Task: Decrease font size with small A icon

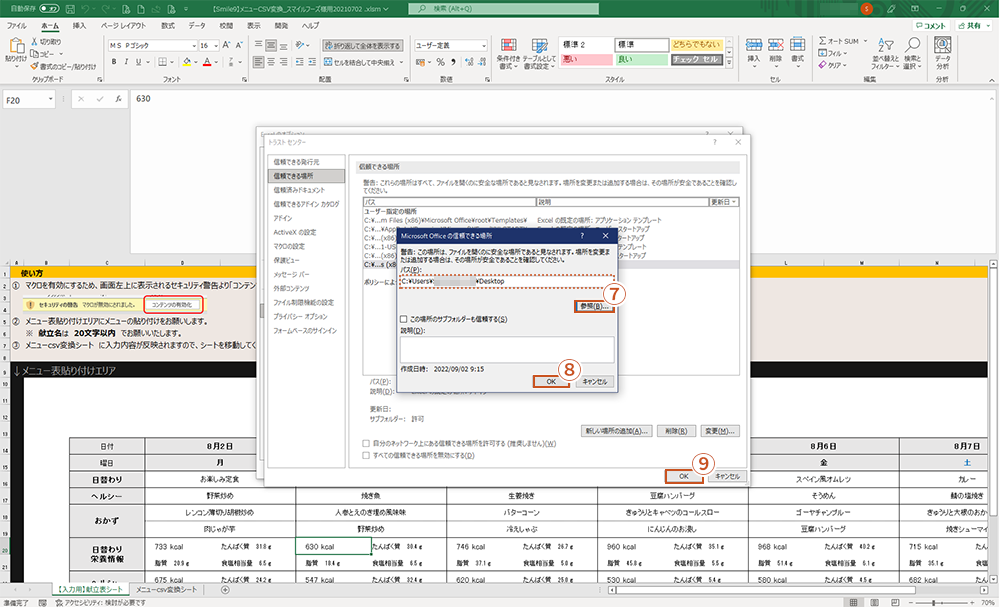Action: pos(239,45)
